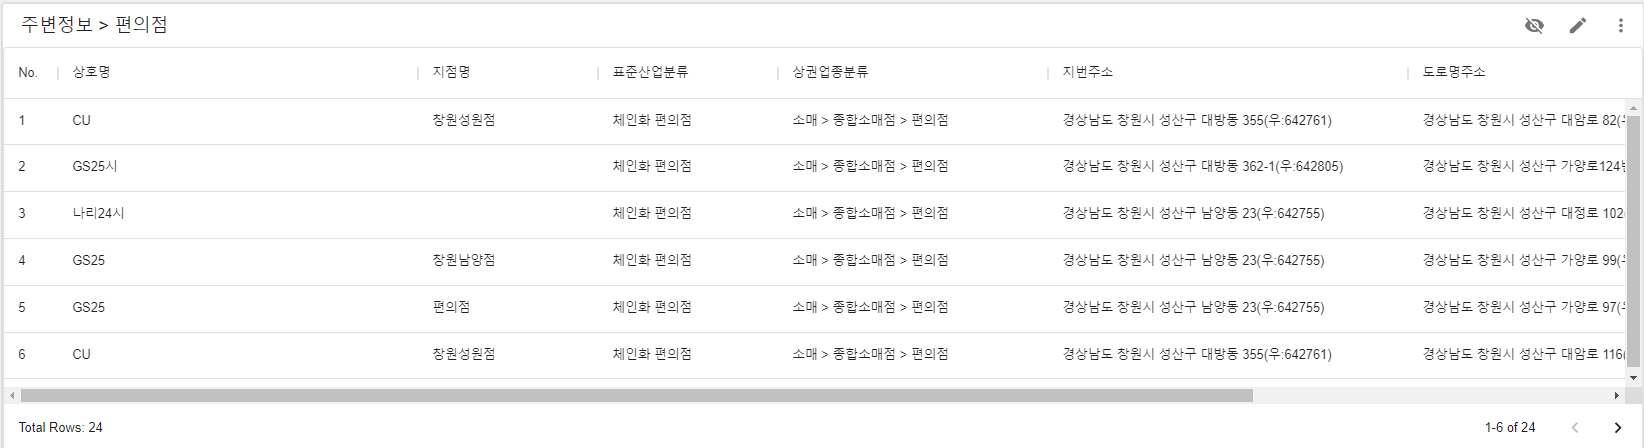Screen dimensions: 1644x448
Task: Click the No. column header
Action: click(28, 72)
